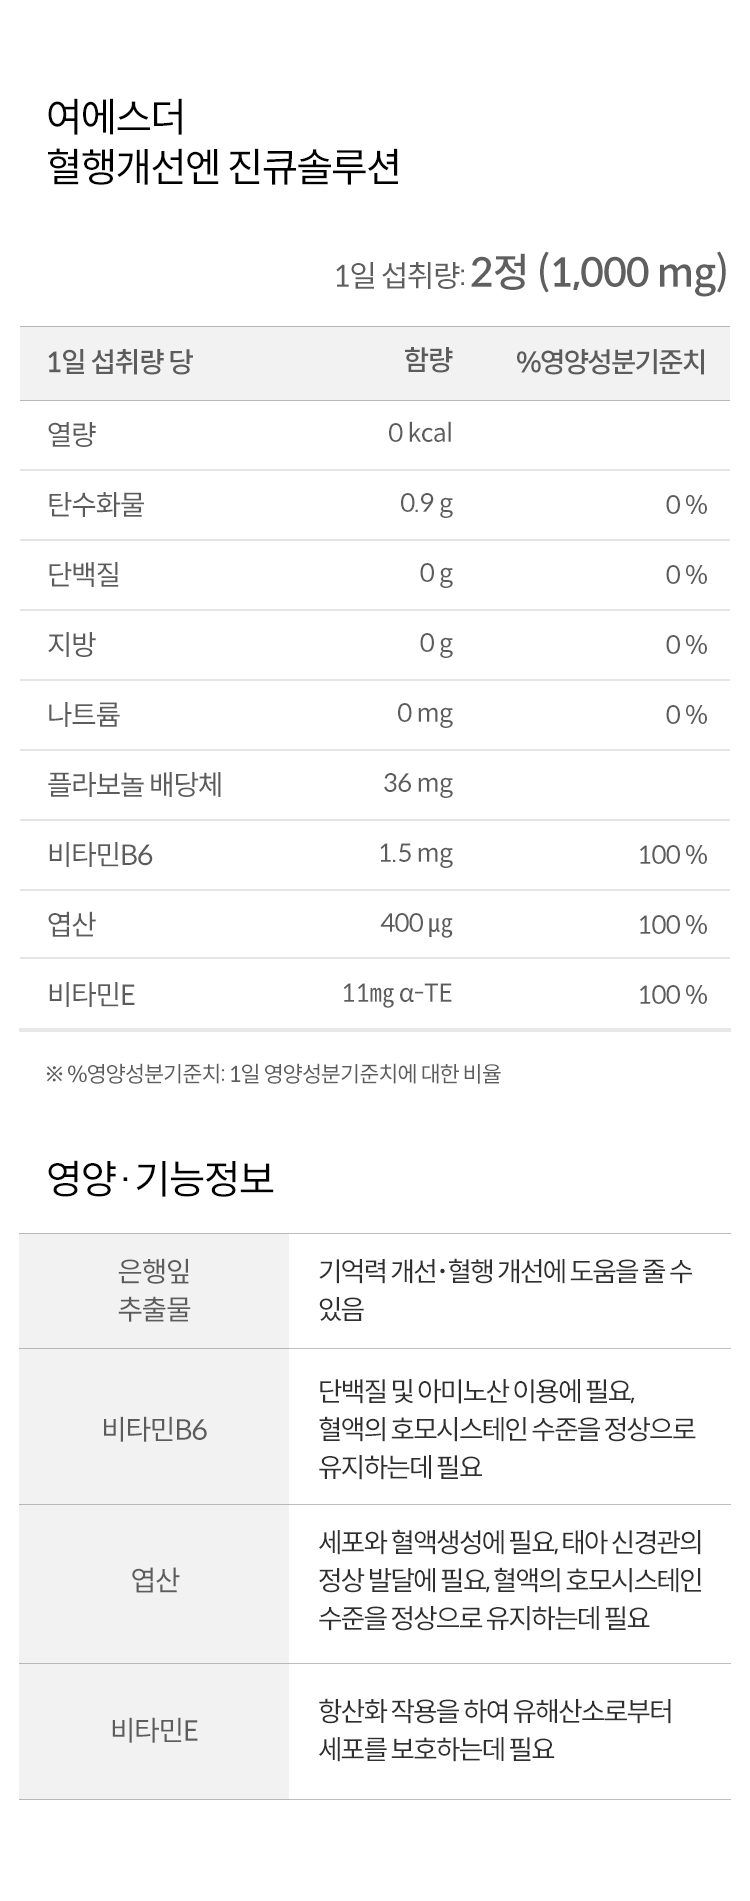Viewport: 750px width, 1901px height.
Task: Click the footnote about %영양성분기준치
Action: pyautogui.click(x=273, y=1074)
